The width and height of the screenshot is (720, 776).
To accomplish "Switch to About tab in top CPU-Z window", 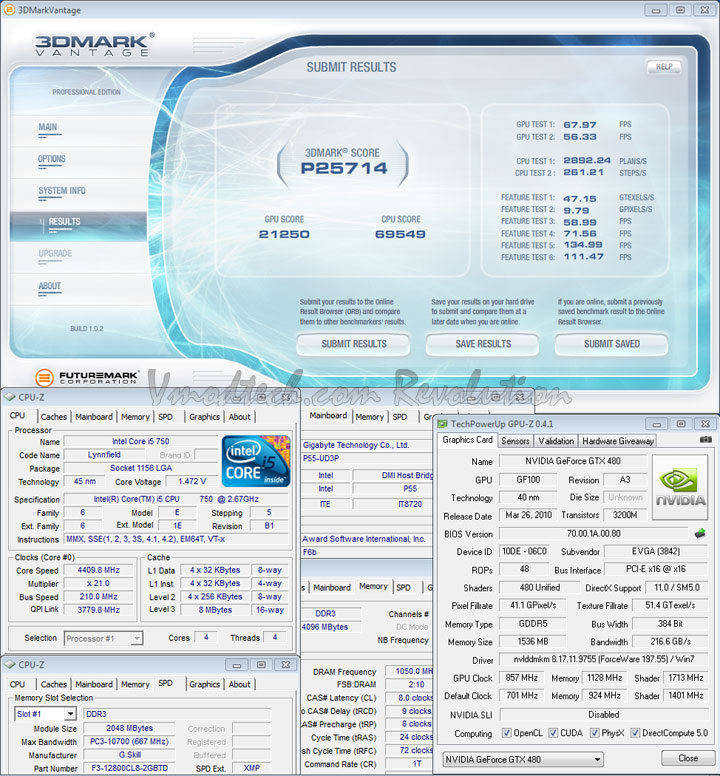I will coord(240,417).
